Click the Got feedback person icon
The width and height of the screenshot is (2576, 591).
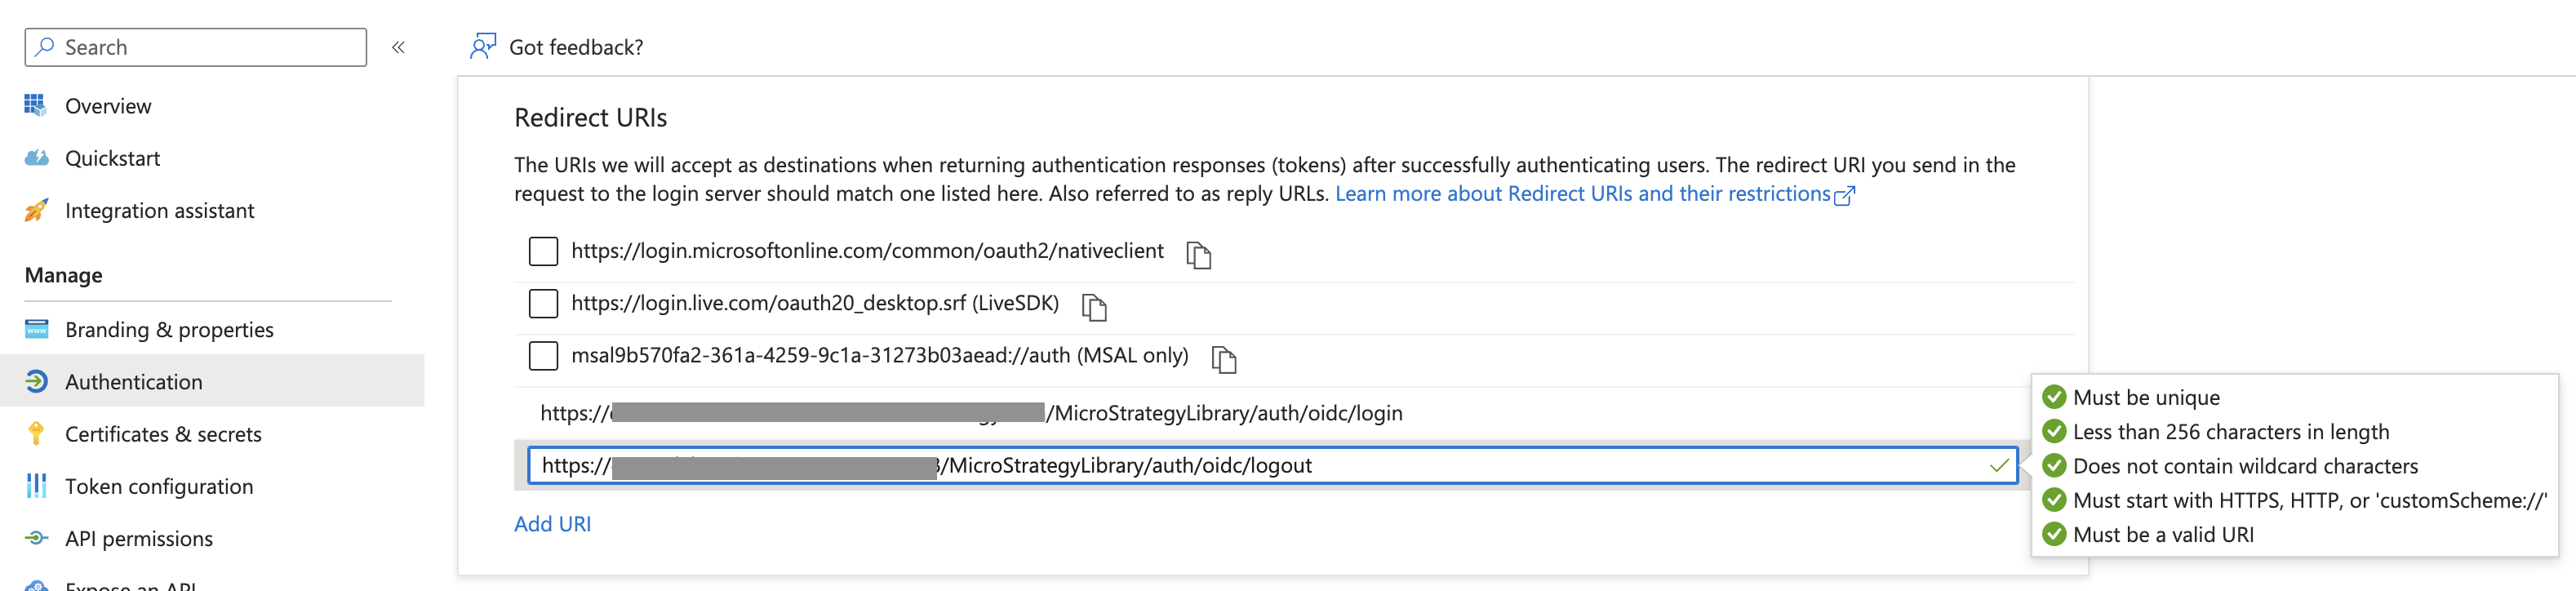(483, 47)
